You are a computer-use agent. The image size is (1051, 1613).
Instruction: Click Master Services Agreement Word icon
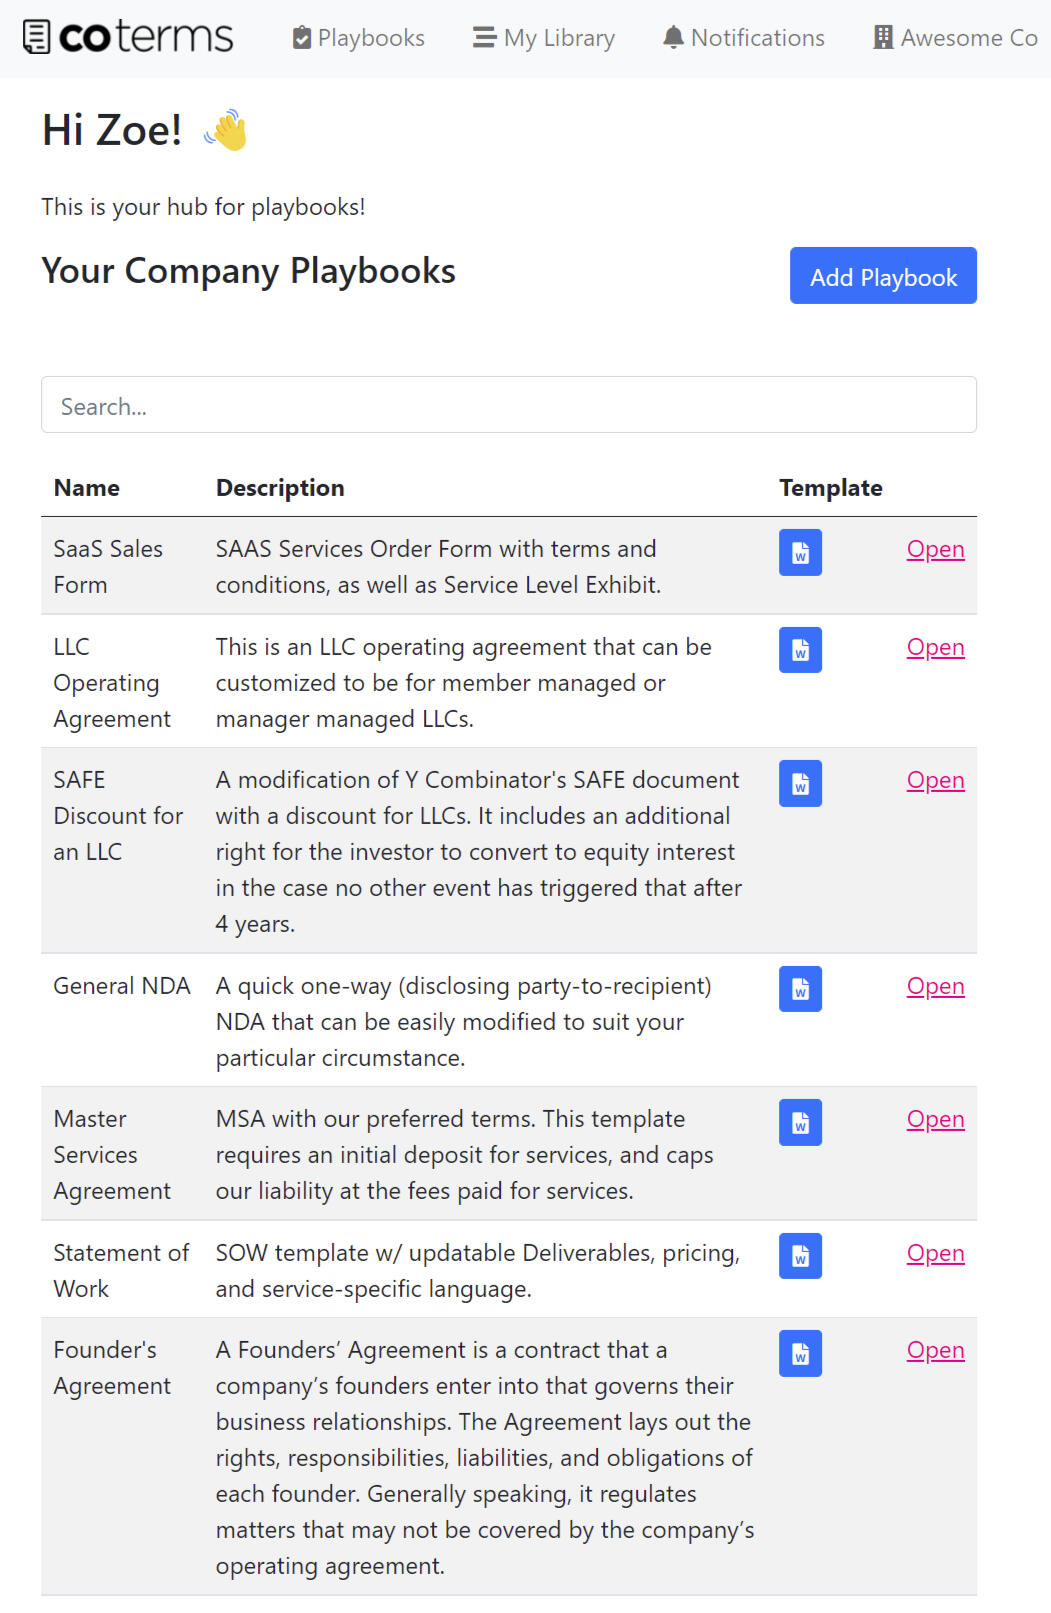point(800,1122)
